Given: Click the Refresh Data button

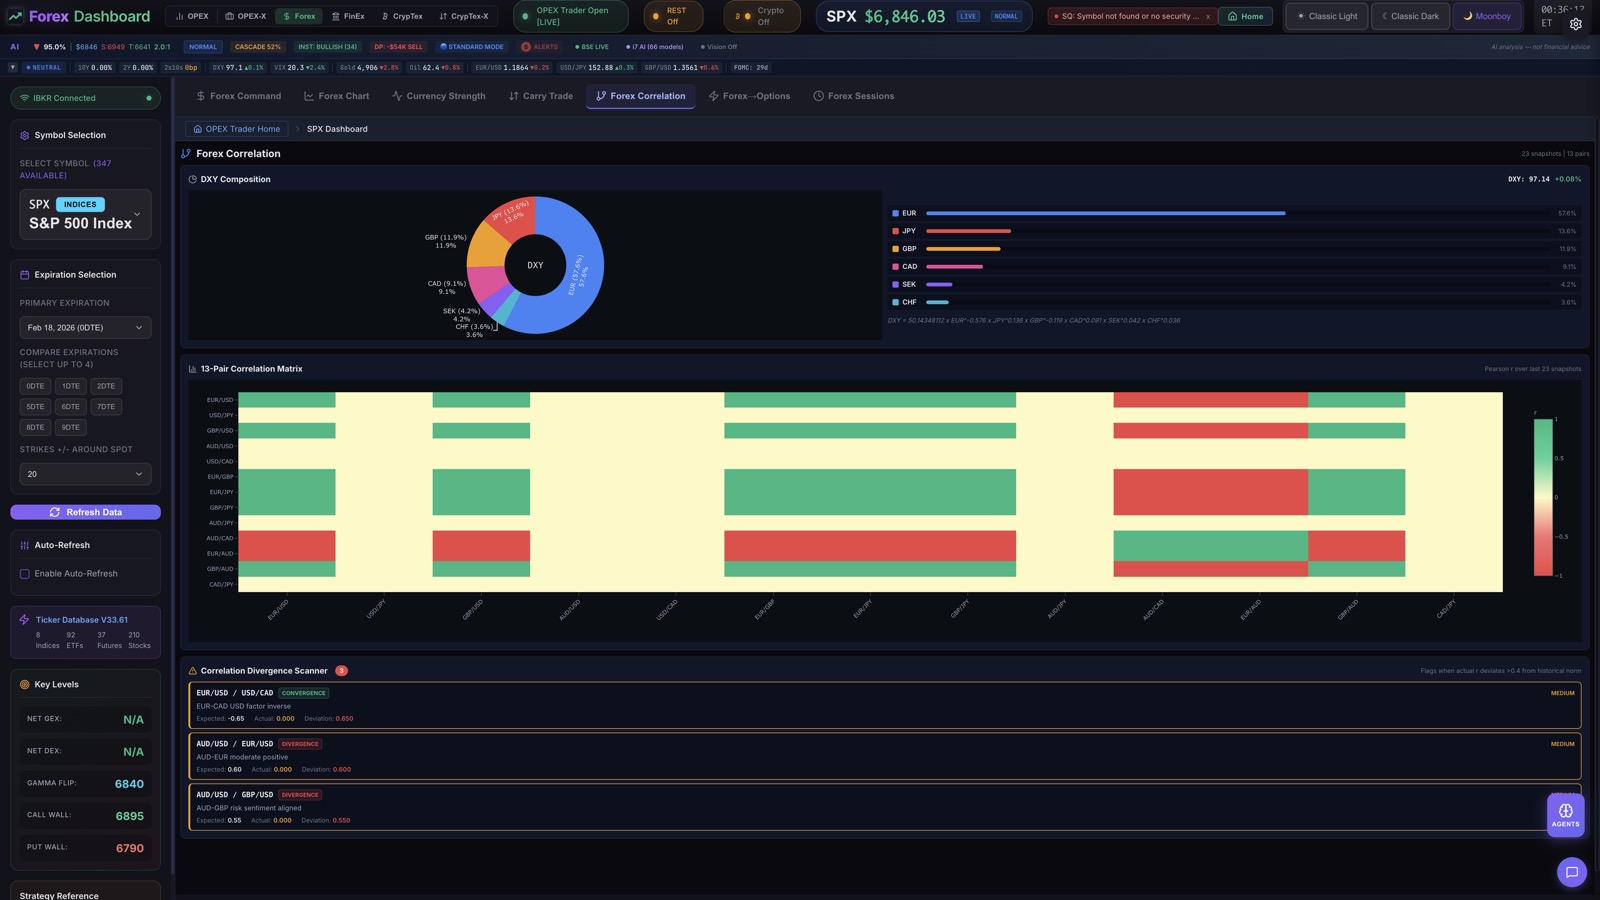Looking at the screenshot, I should point(85,511).
